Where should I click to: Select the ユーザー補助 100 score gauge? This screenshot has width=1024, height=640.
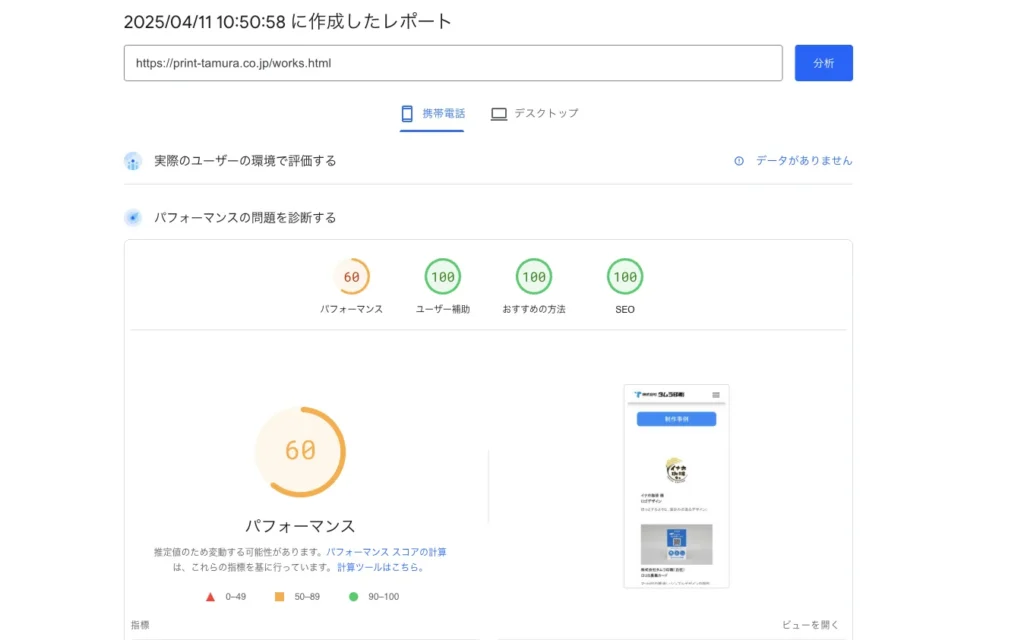pyautogui.click(x=442, y=277)
